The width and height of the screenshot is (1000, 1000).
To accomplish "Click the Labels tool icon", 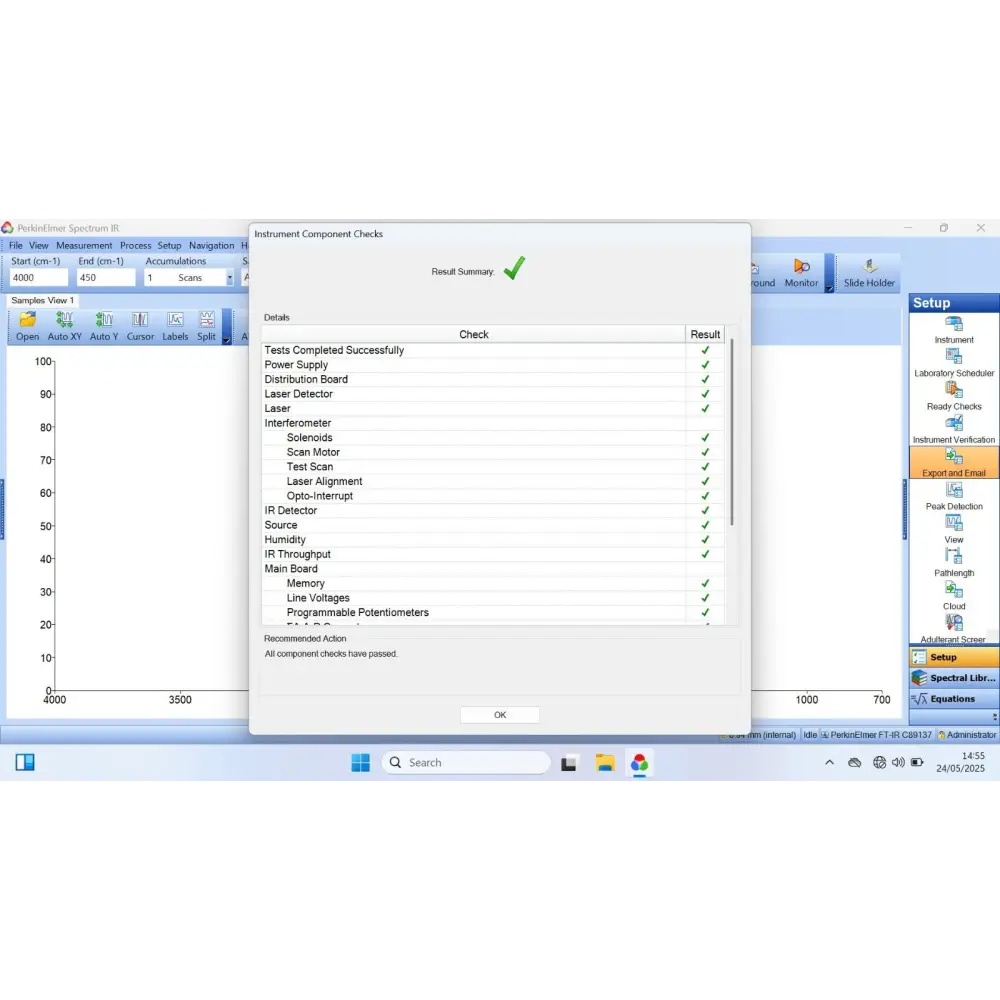I will pyautogui.click(x=175, y=327).
